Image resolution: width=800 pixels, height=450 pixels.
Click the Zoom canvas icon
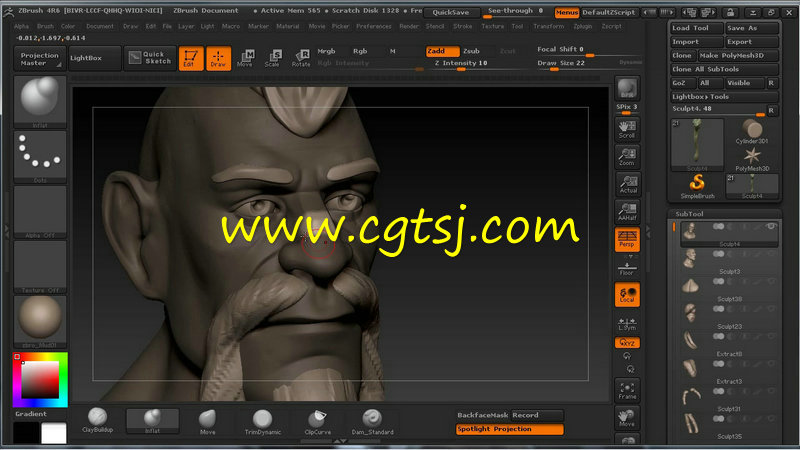[627, 157]
